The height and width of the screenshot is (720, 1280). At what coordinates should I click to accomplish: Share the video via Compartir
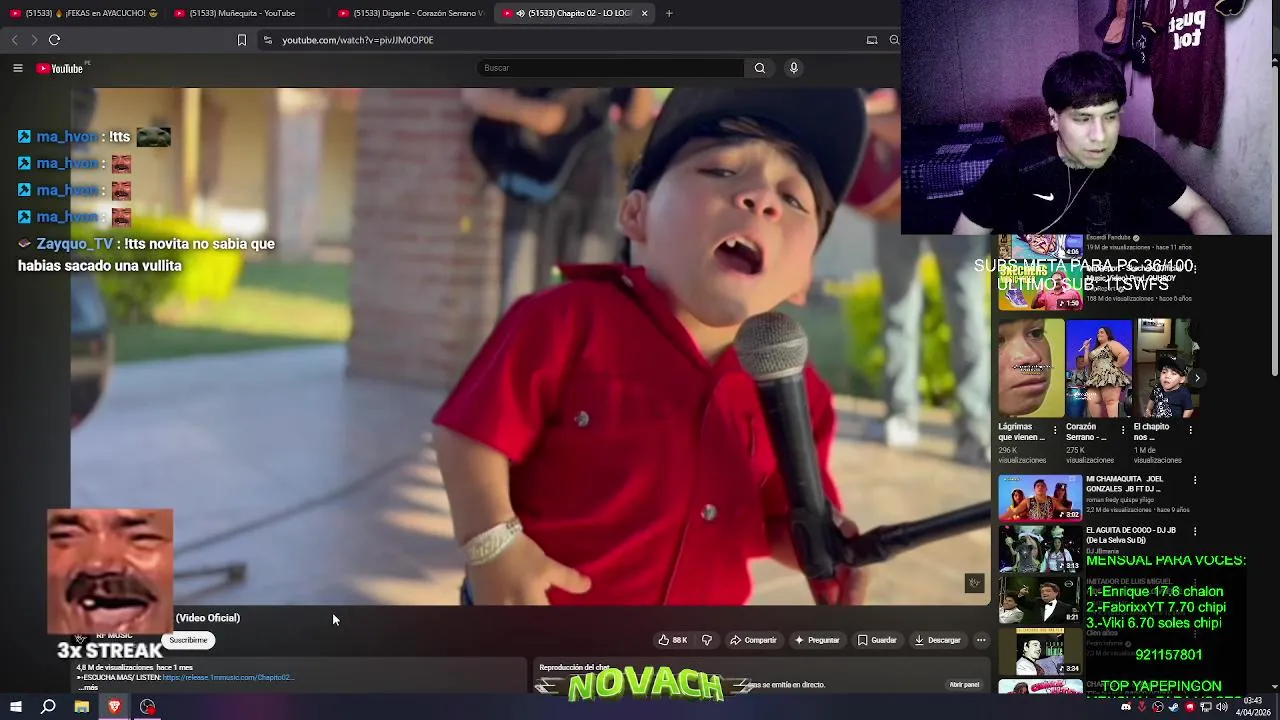click(x=753, y=640)
